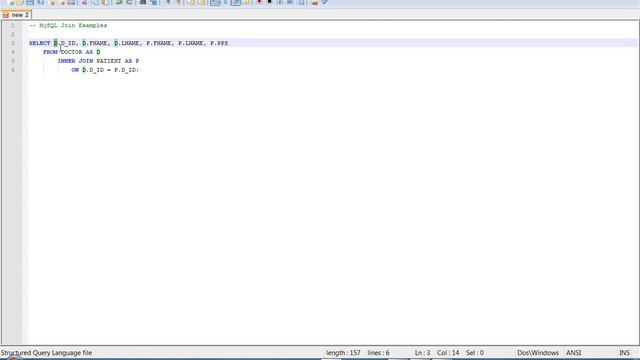Click the ON keyword on line 6
The width and height of the screenshot is (640, 360).
(x=75, y=70)
